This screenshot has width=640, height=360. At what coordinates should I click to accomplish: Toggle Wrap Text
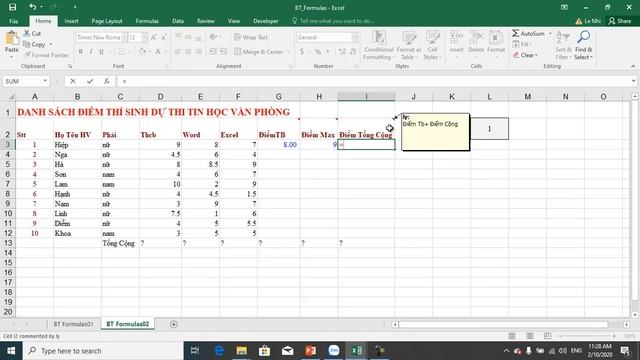click(x=251, y=37)
